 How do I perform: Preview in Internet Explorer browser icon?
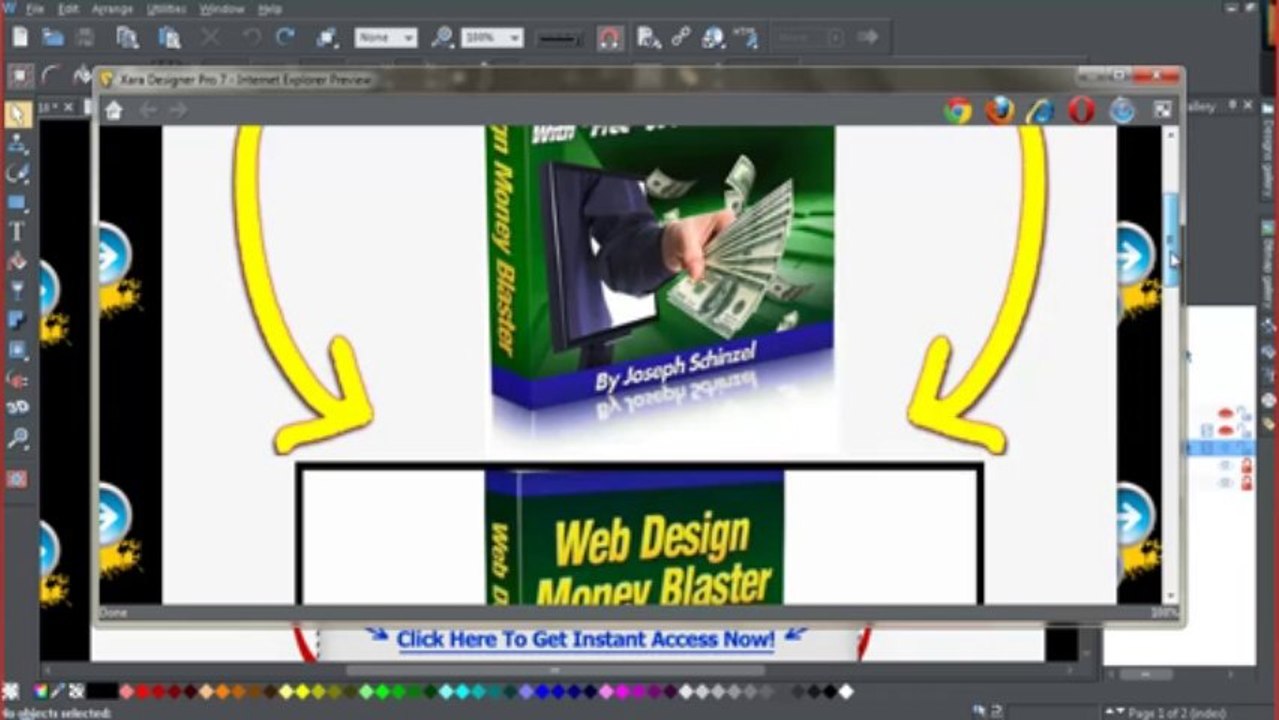click(1041, 111)
